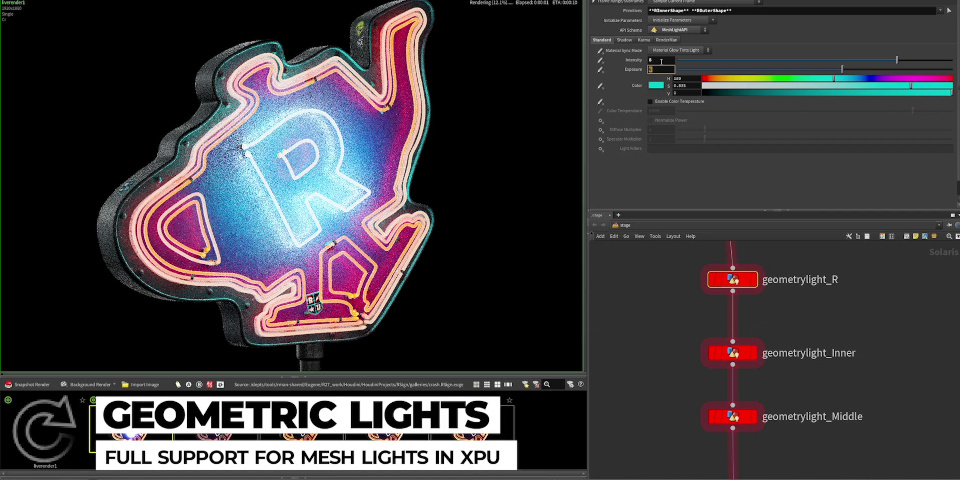Click the Import Image folder icon
The height and width of the screenshot is (480, 960).
125,384
